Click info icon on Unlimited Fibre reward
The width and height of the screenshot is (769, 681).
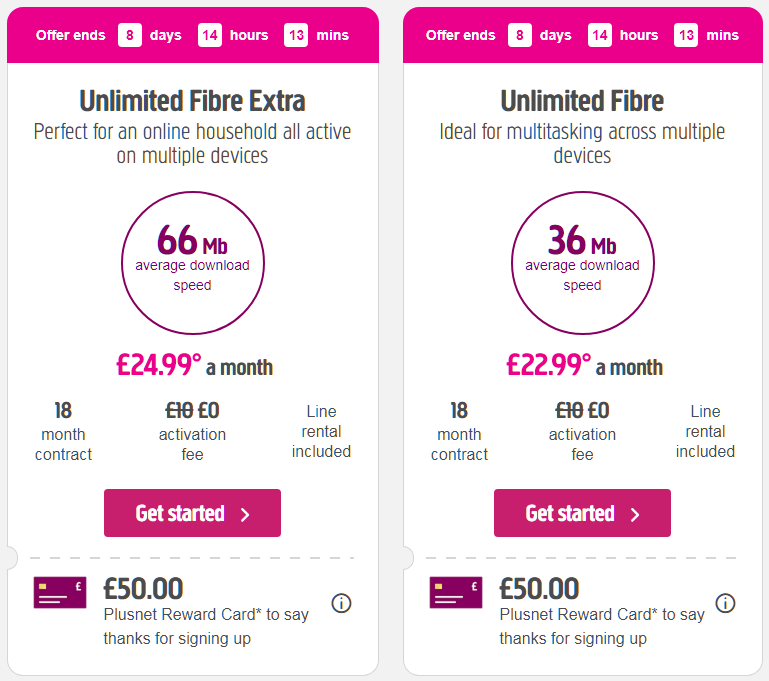(x=726, y=603)
